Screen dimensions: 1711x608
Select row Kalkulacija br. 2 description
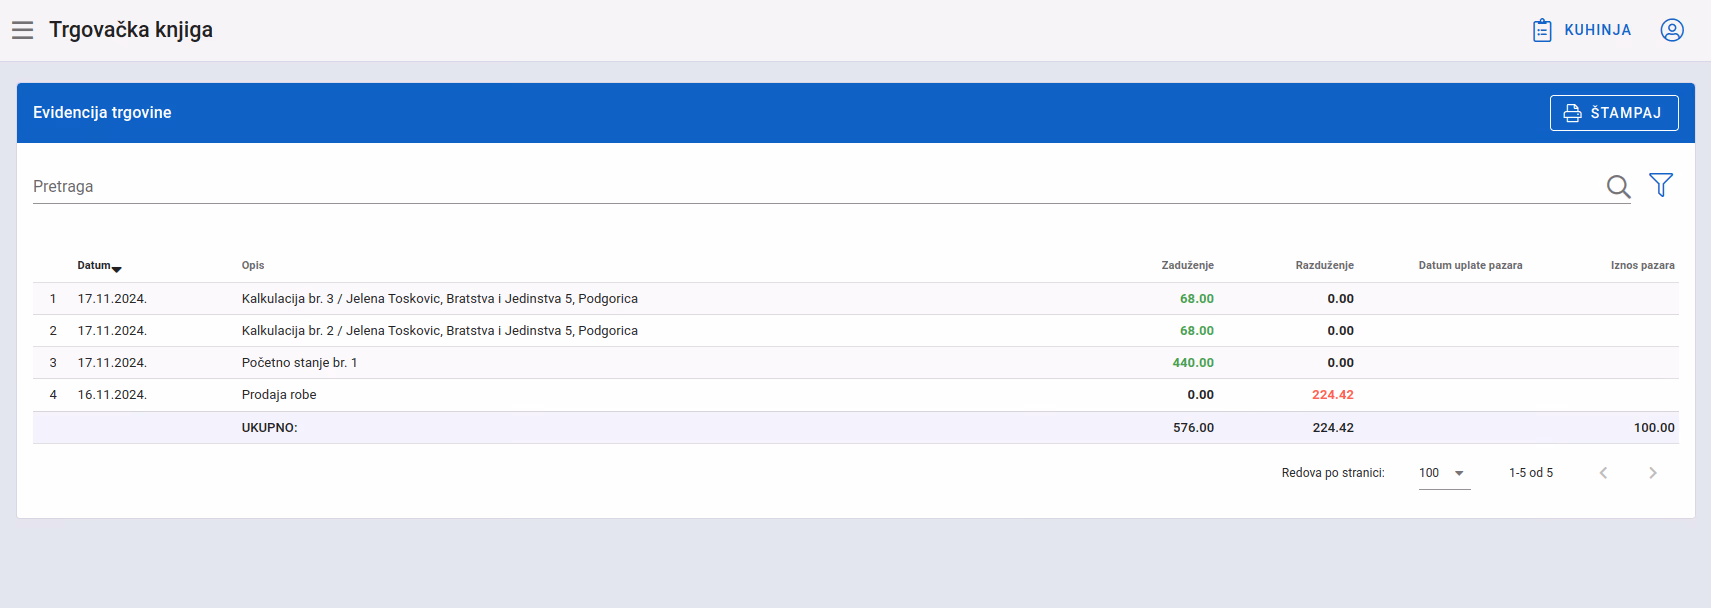440,331
